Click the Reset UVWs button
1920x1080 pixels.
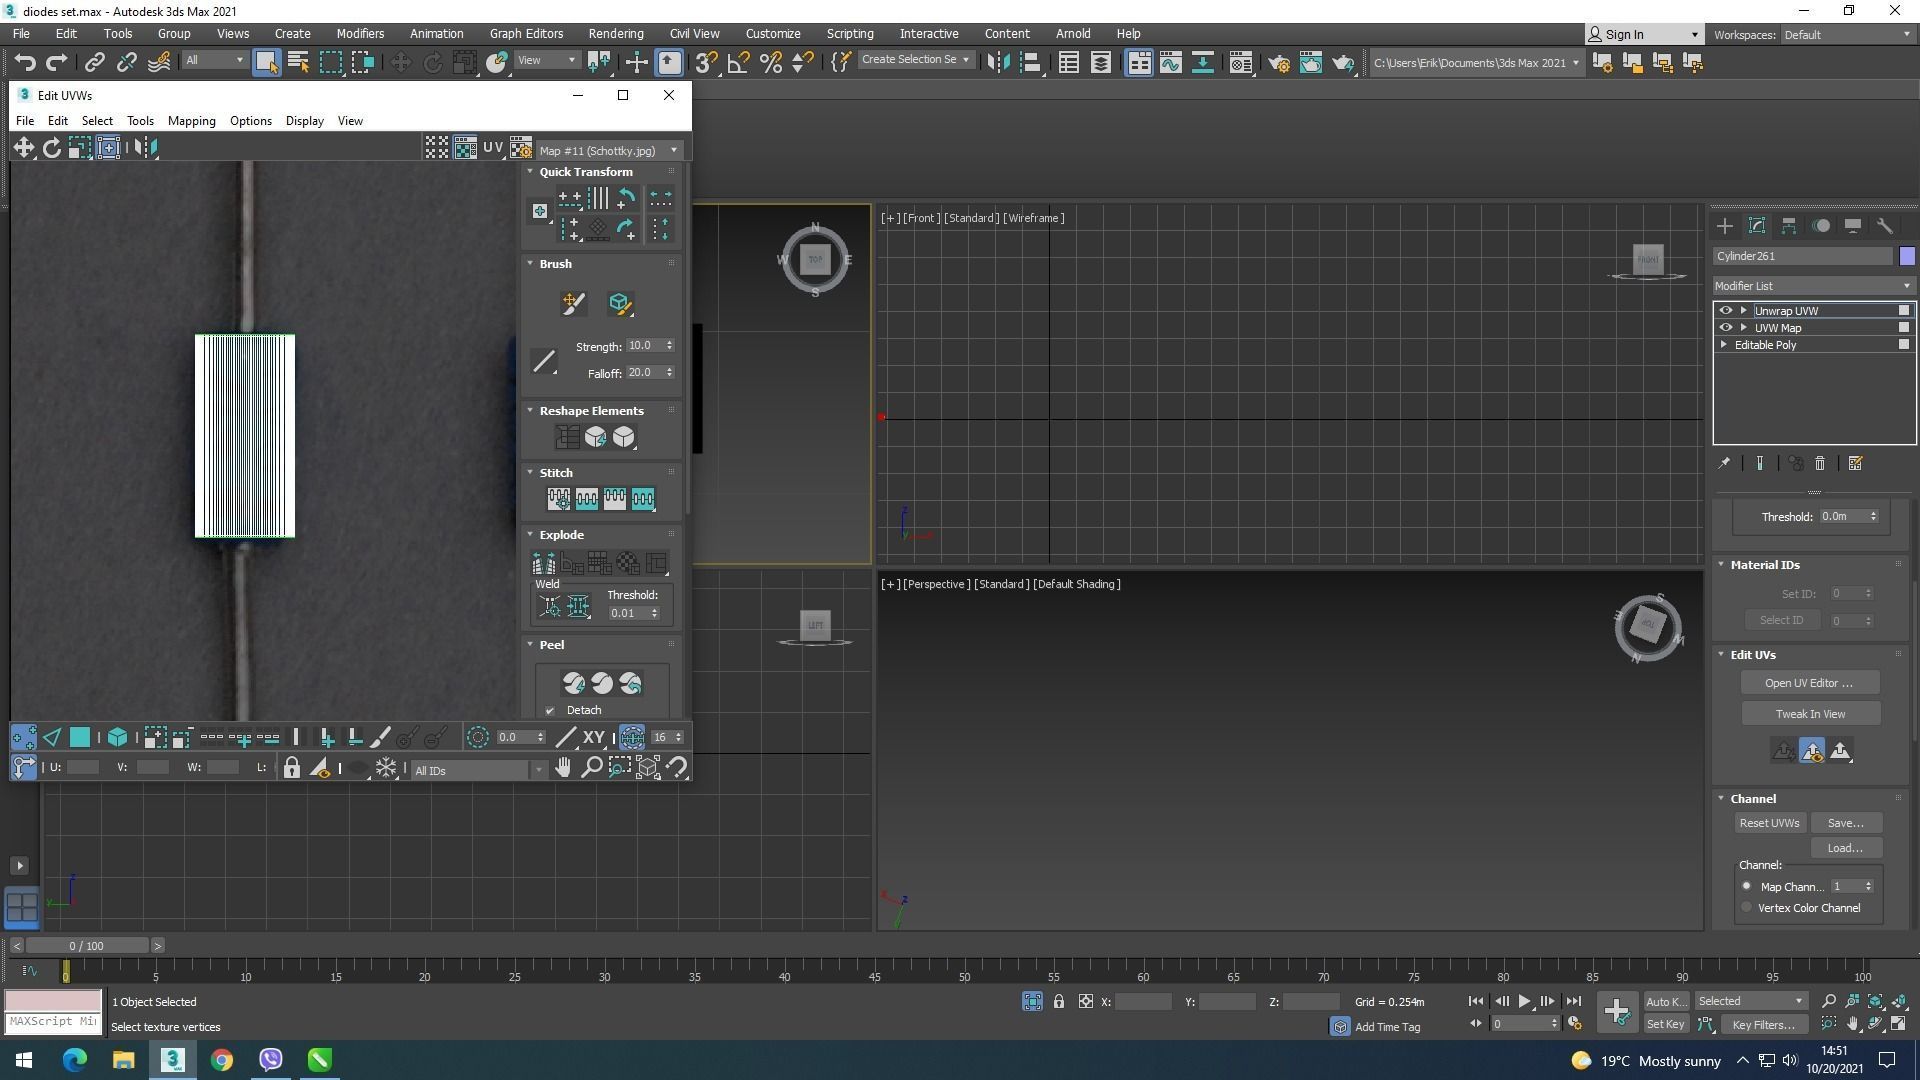pos(1769,823)
